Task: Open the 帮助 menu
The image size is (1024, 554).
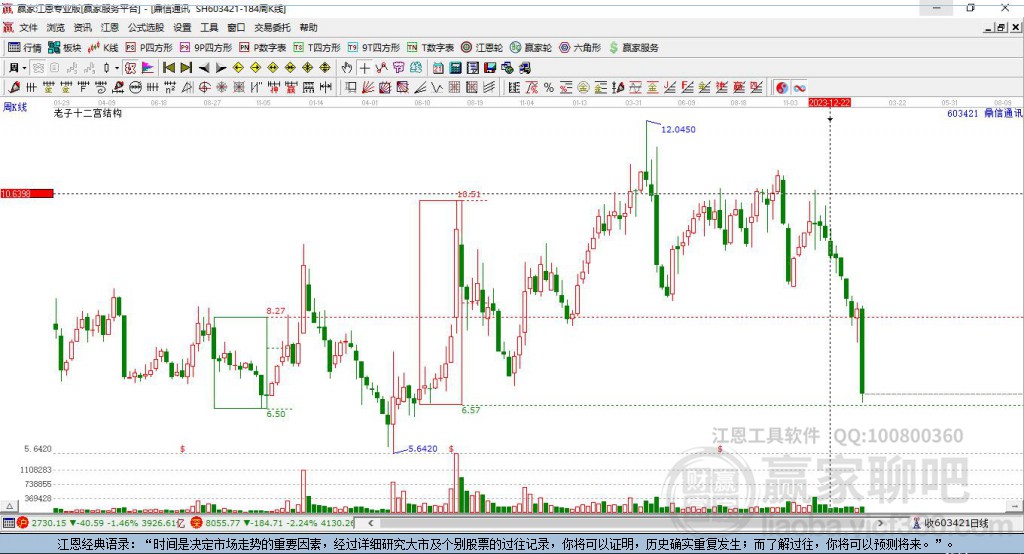Action: (x=308, y=27)
